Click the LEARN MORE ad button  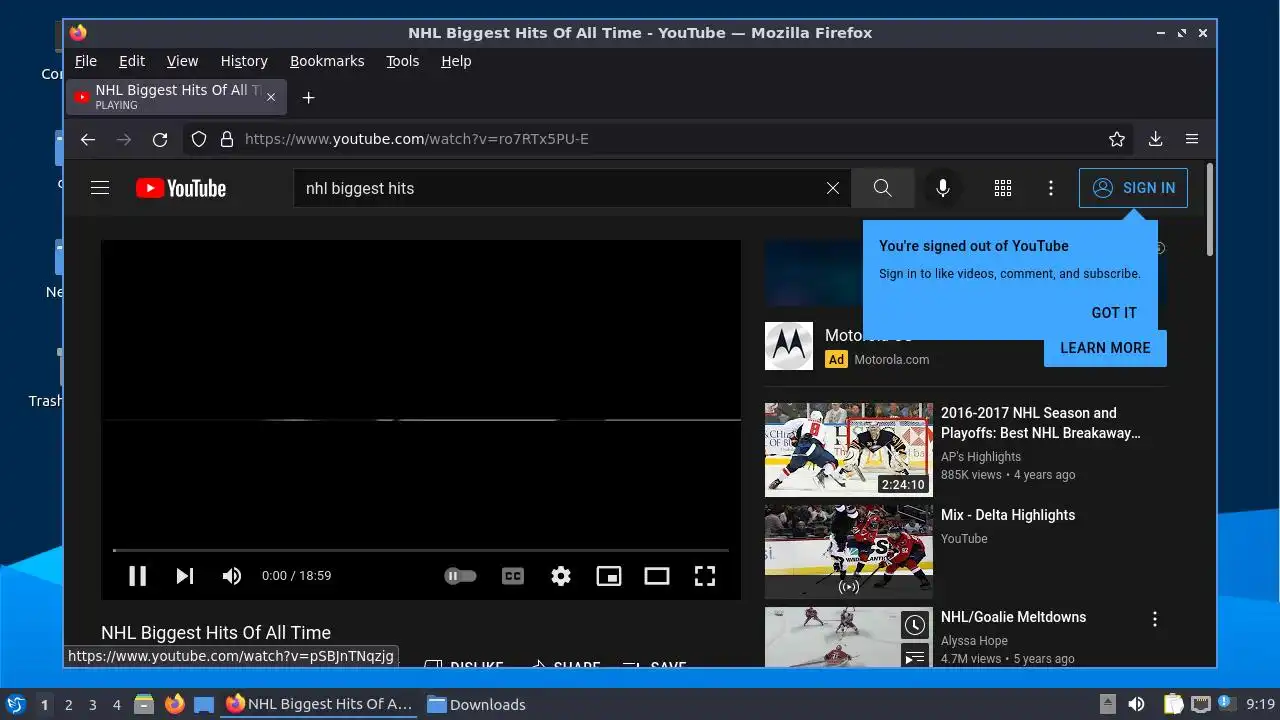[x=1105, y=348]
